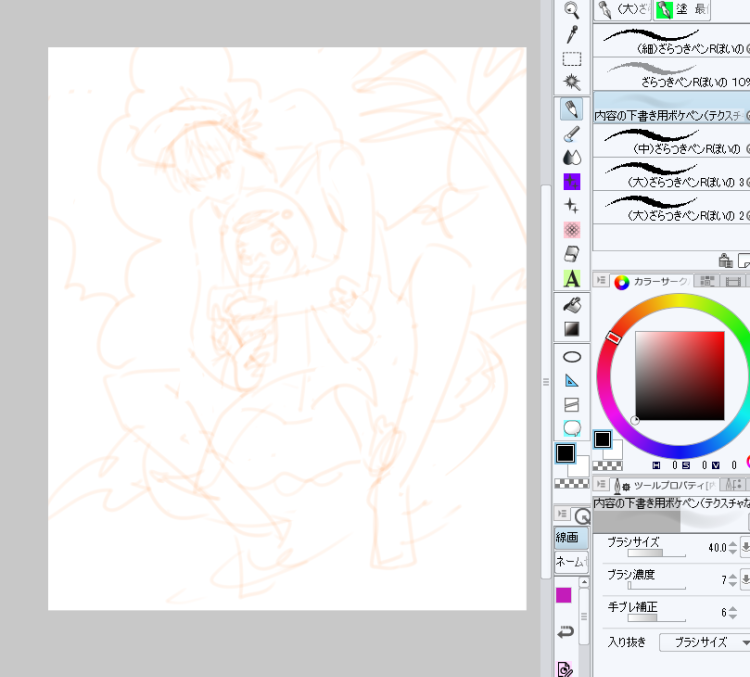Open brush size dynamics settings button
Screen dimensions: 750x677
pos(745,547)
